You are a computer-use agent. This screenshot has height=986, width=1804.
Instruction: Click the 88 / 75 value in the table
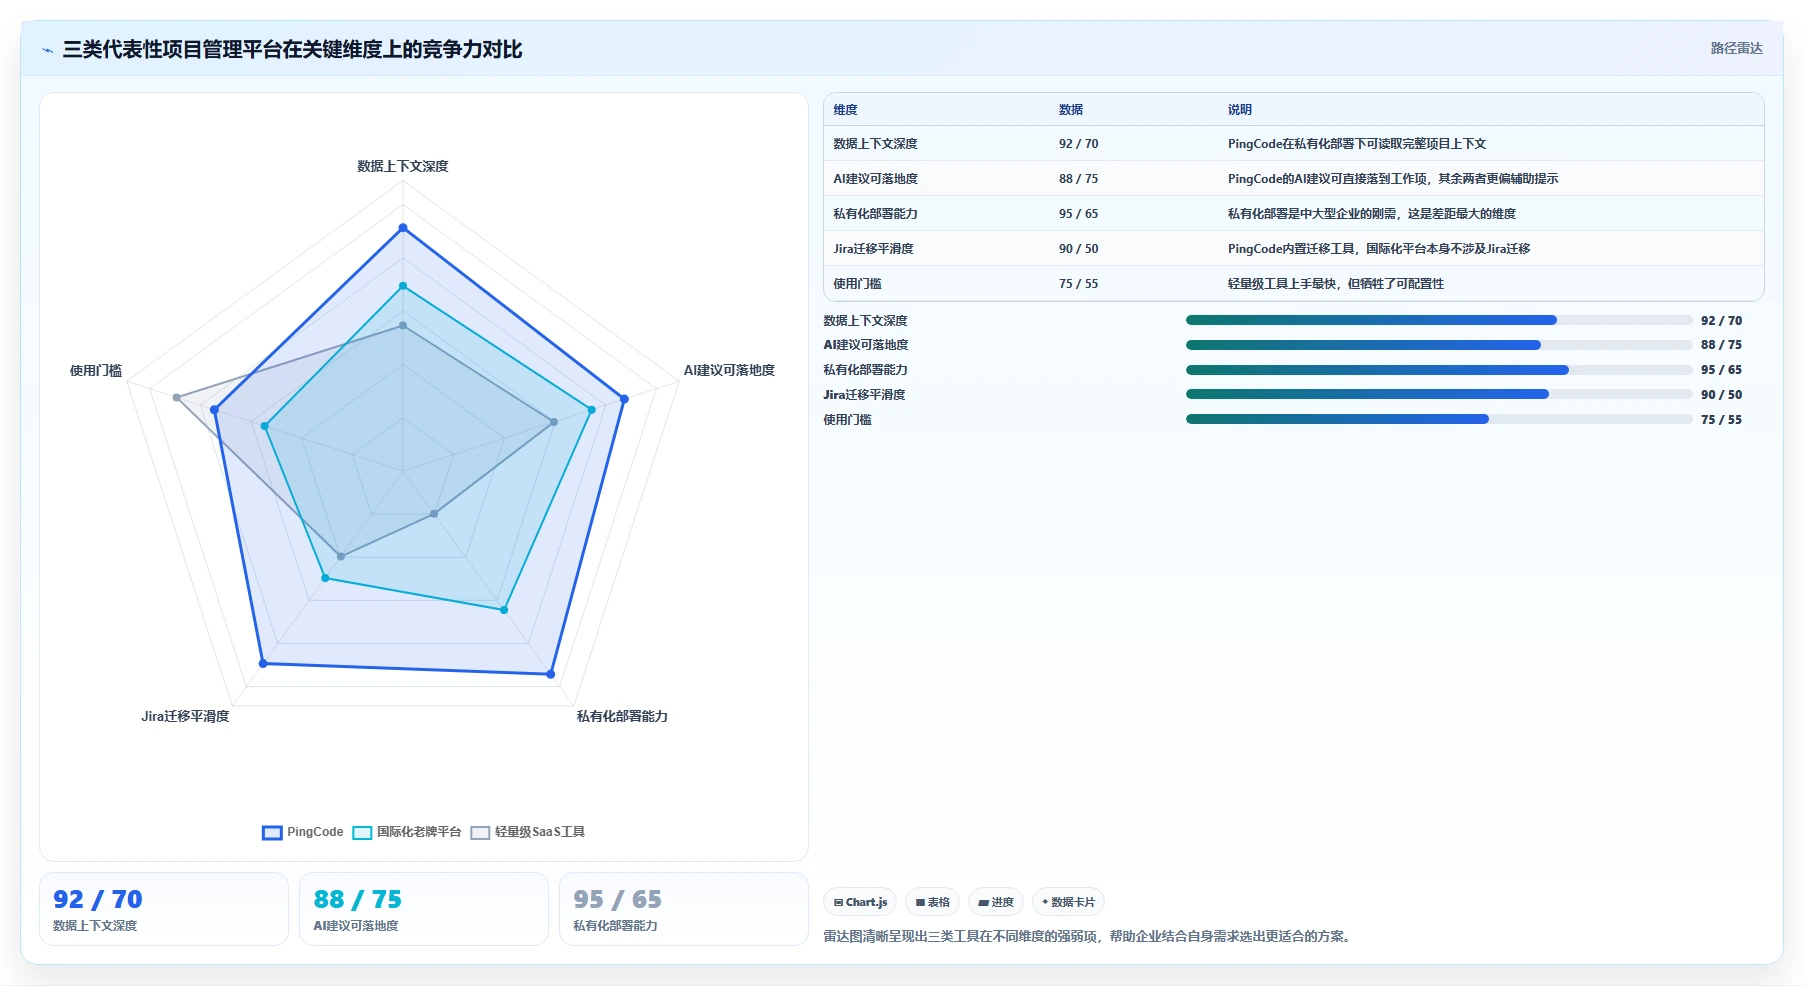1078,179
